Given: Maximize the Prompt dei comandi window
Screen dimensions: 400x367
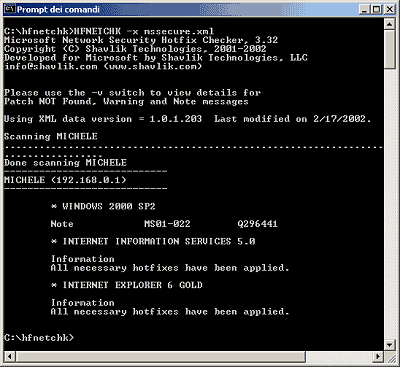Looking at the screenshot, I should tap(376, 9).
